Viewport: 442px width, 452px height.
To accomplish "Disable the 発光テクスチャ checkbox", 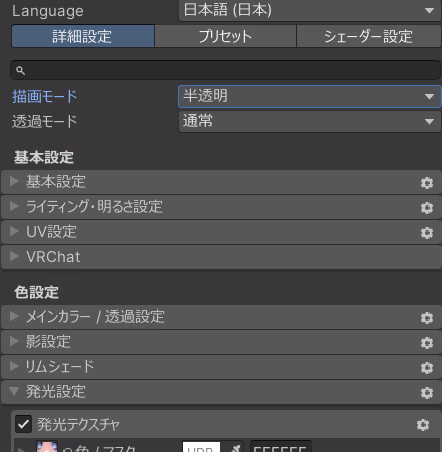I will click(23, 424).
